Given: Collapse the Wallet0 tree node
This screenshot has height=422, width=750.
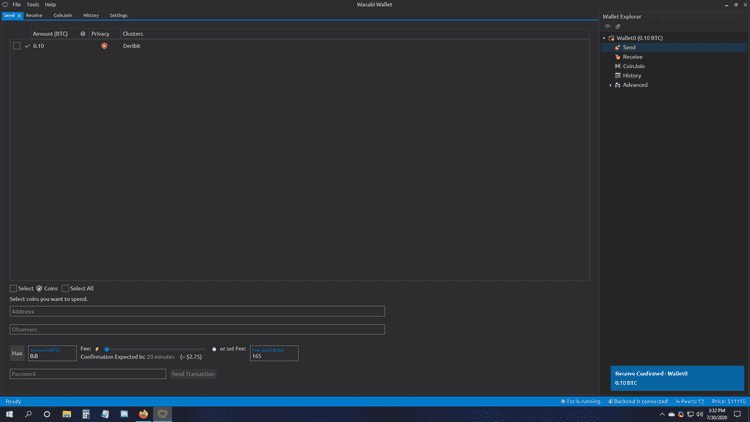Looking at the screenshot, I should tap(604, 38).
